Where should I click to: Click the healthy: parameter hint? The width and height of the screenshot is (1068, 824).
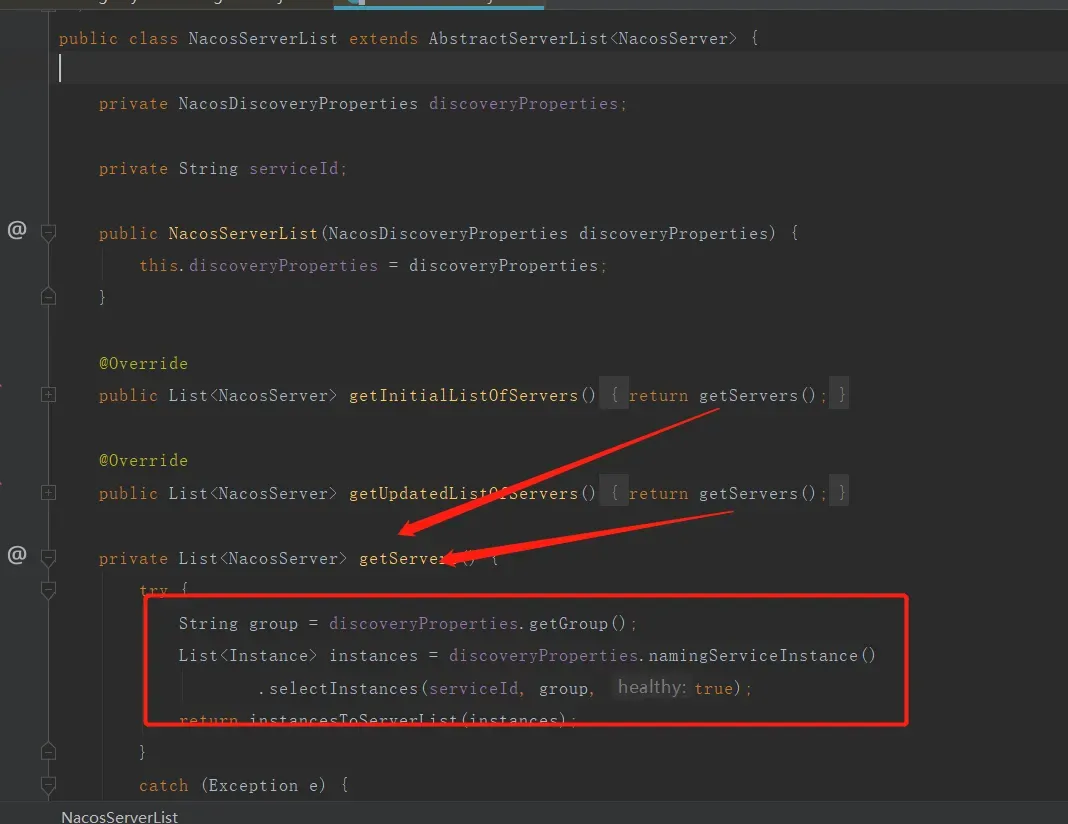[x=652, y=687]
